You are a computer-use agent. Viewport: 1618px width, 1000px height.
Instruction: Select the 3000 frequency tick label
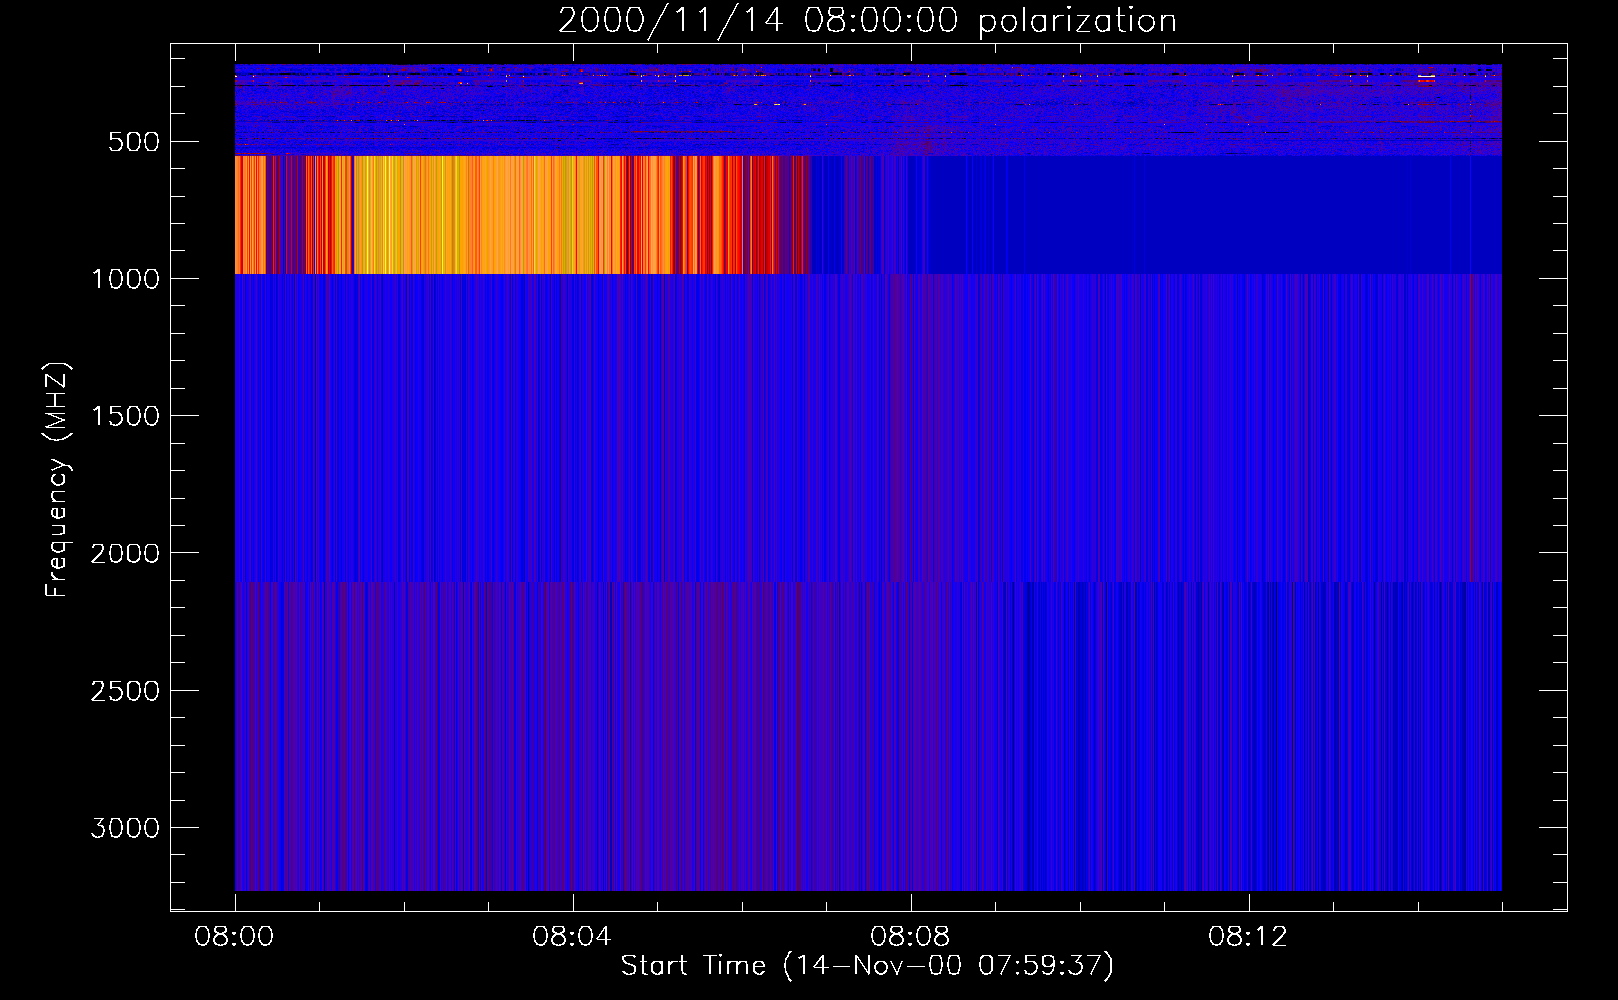[125, 828]
